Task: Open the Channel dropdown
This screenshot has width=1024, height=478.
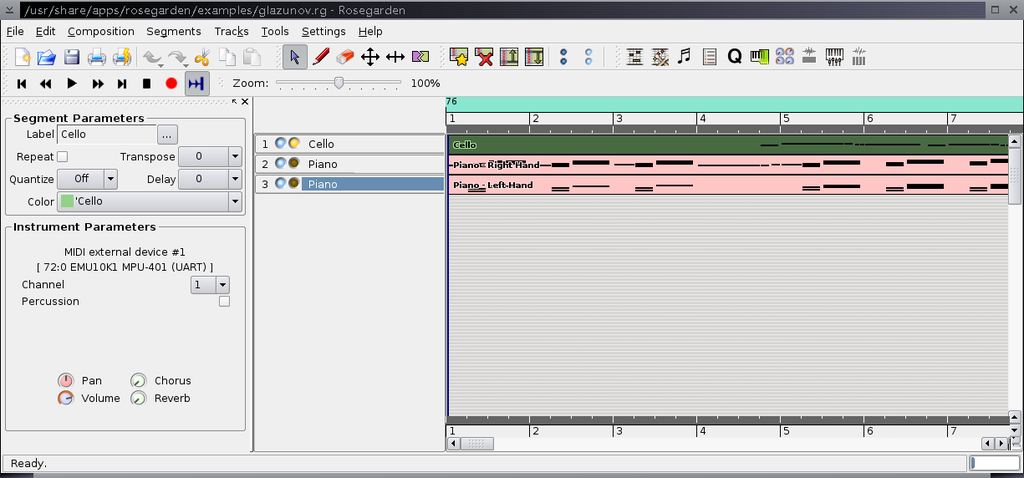Action: click(x=211, y=285)
